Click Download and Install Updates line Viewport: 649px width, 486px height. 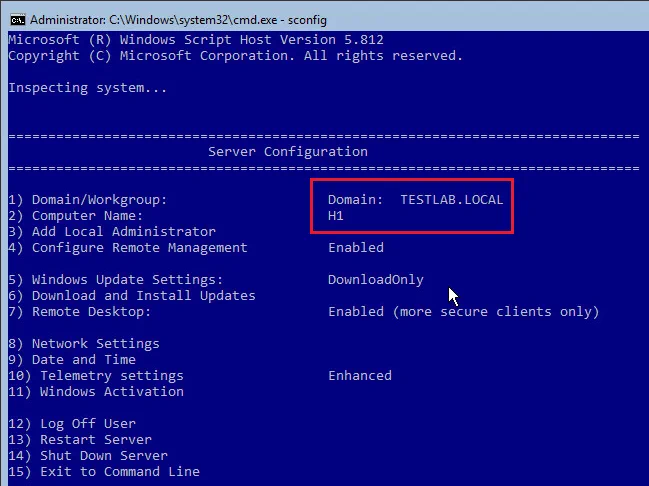(x=132, y=296)
